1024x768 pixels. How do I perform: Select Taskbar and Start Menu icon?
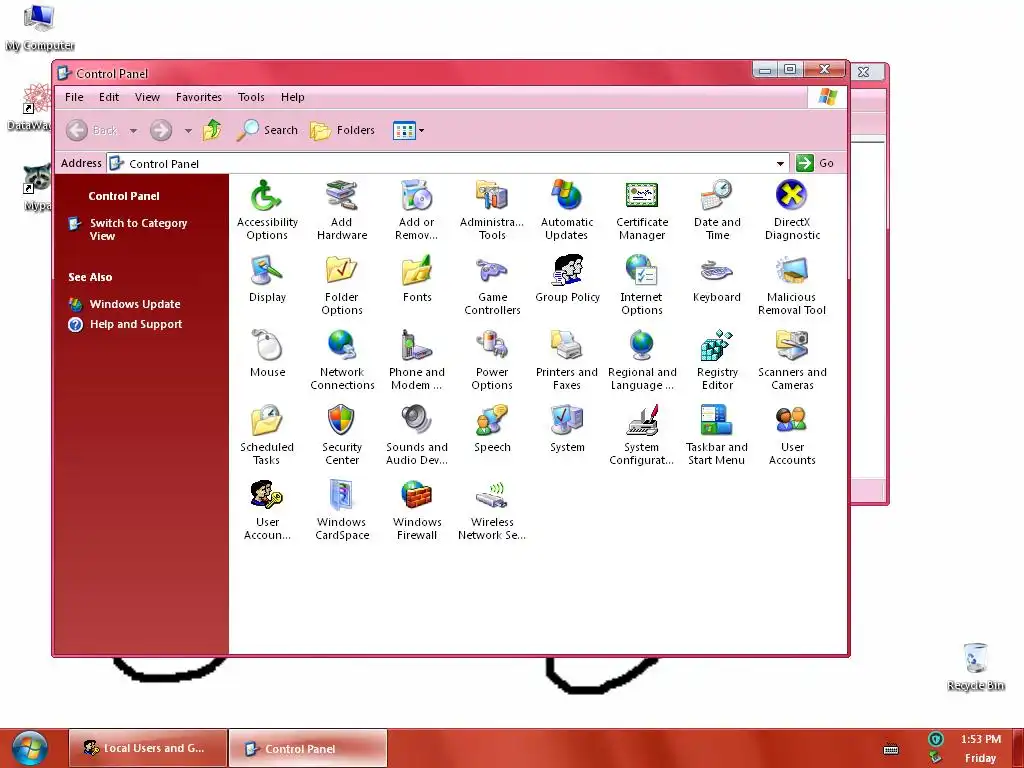[716, 435]
